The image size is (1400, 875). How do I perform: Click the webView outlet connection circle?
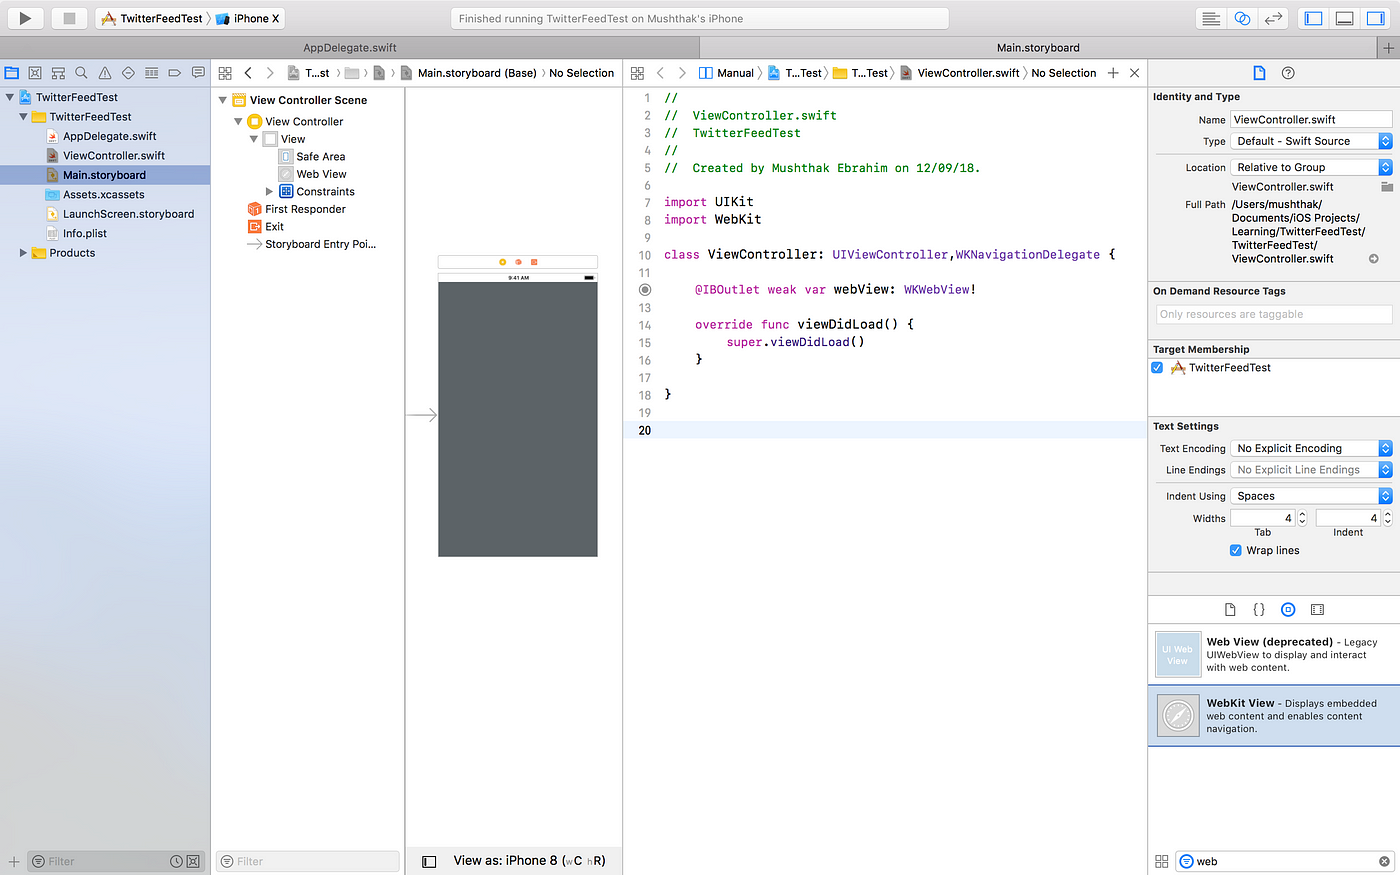[x=645, y=290]
